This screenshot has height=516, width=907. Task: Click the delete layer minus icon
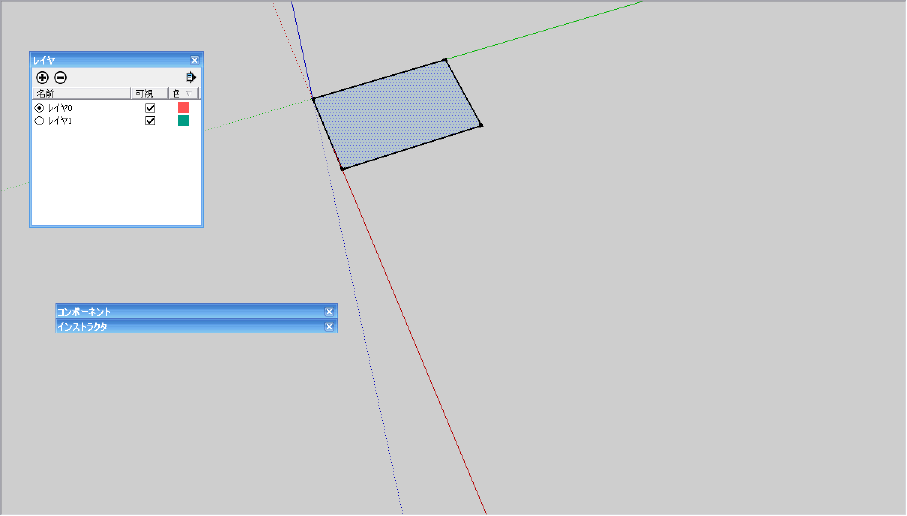pos(60,78)
